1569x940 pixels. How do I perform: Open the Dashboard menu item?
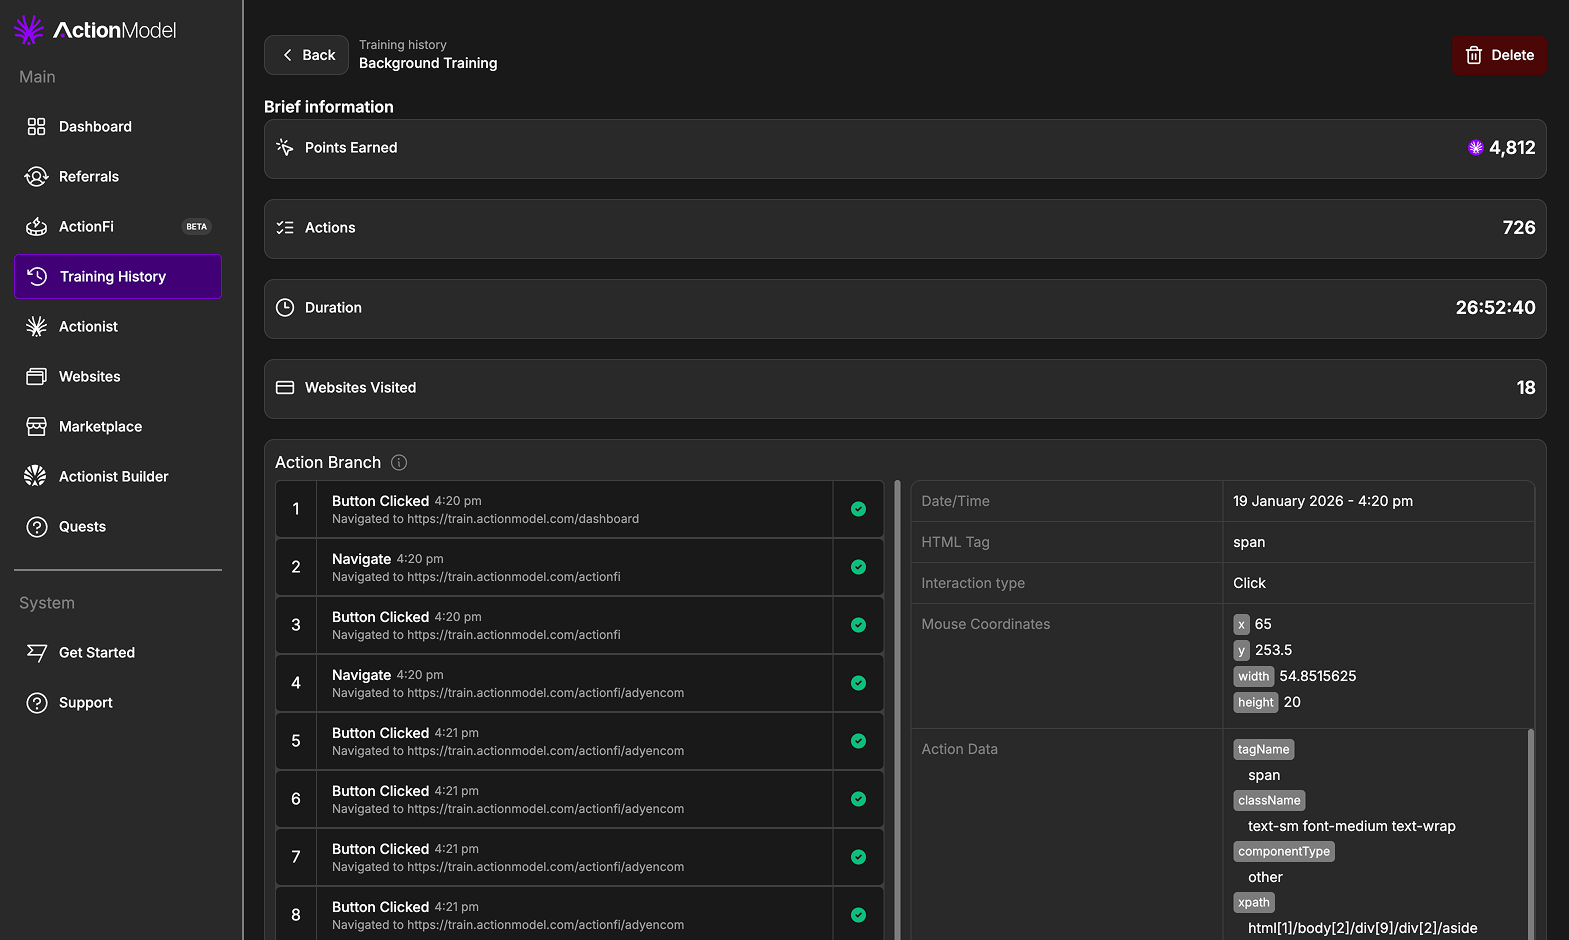pyautogui.click(x=118, y=126)
